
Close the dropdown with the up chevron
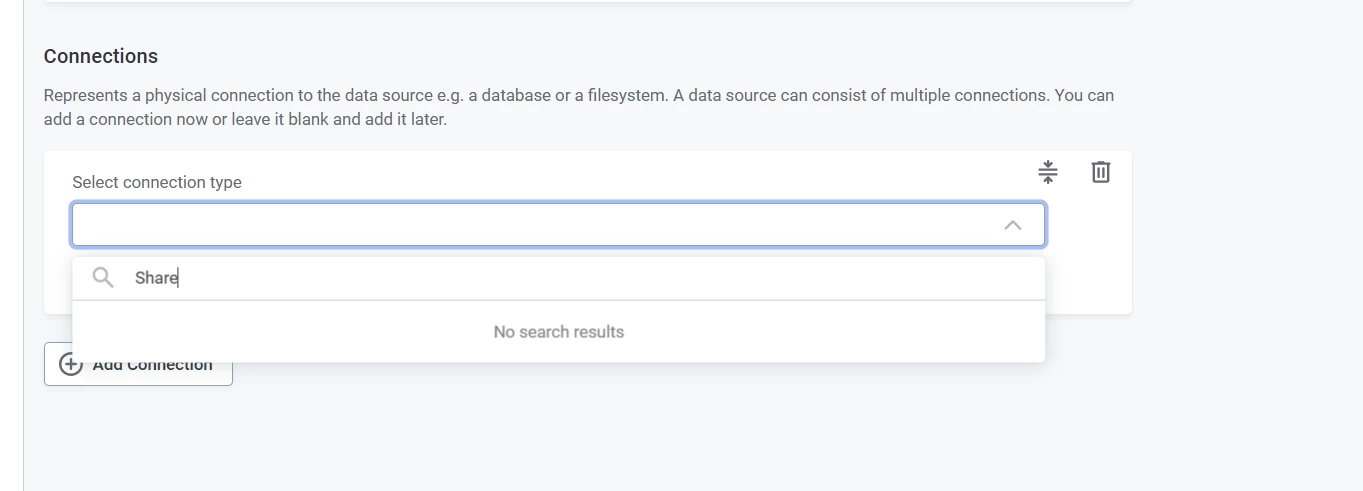(1012, 225)
